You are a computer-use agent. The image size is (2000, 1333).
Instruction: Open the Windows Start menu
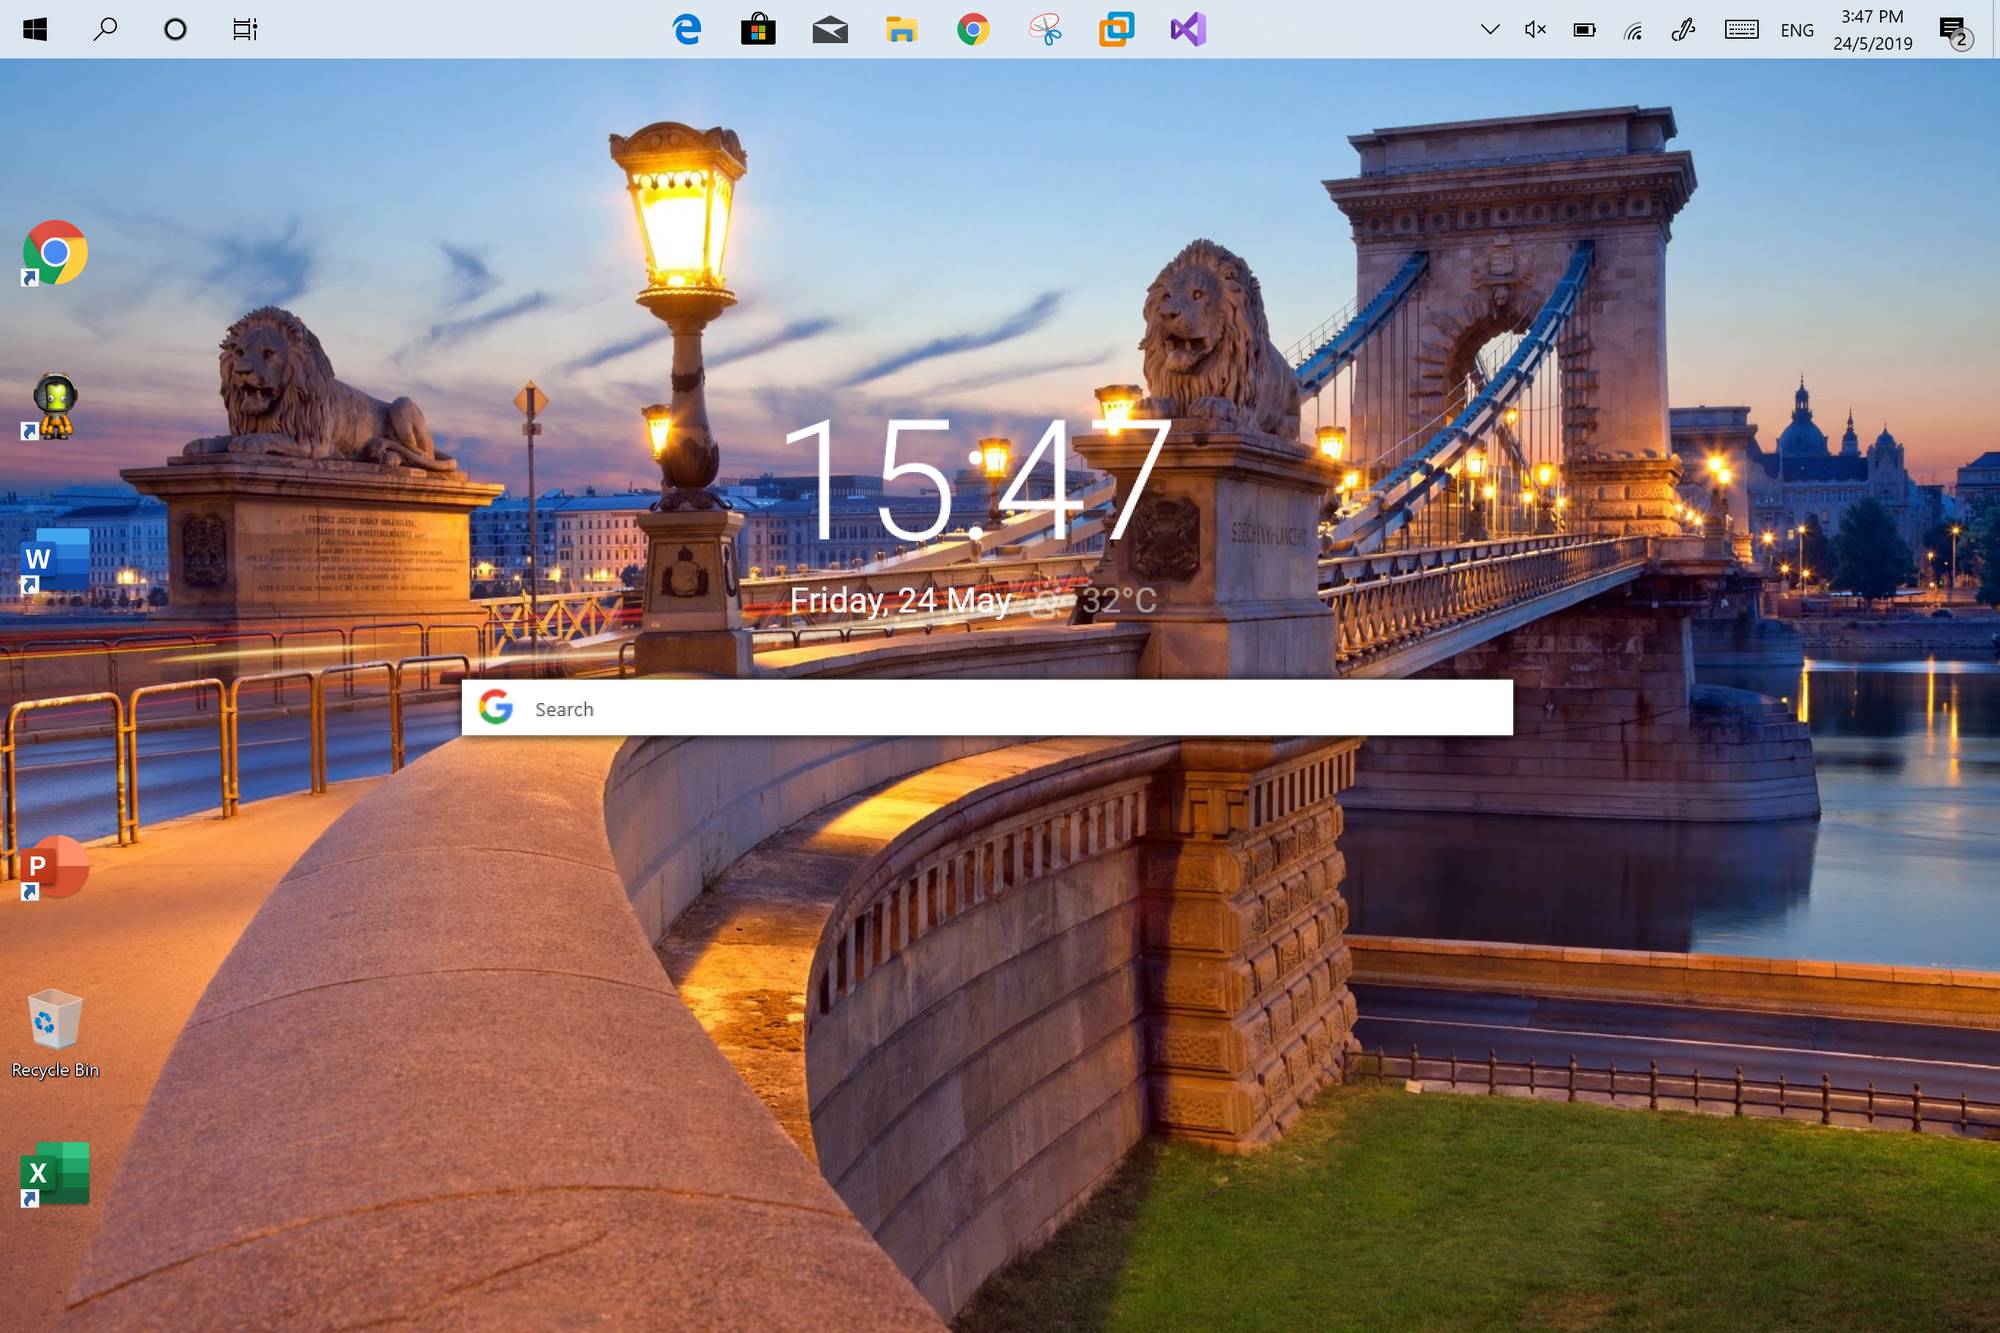point(35,29)
